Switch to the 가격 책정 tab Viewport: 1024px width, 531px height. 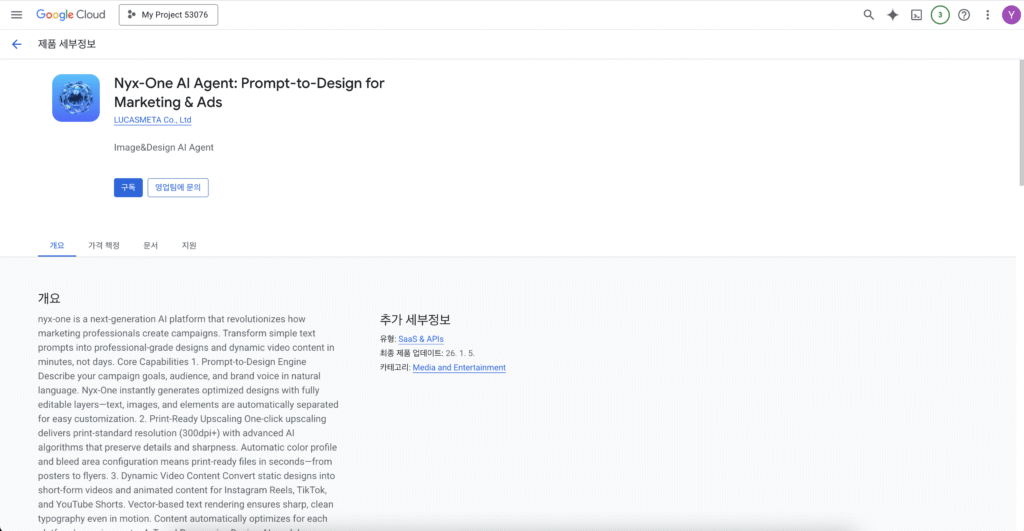pyautogui.click(x=103, y=245)
